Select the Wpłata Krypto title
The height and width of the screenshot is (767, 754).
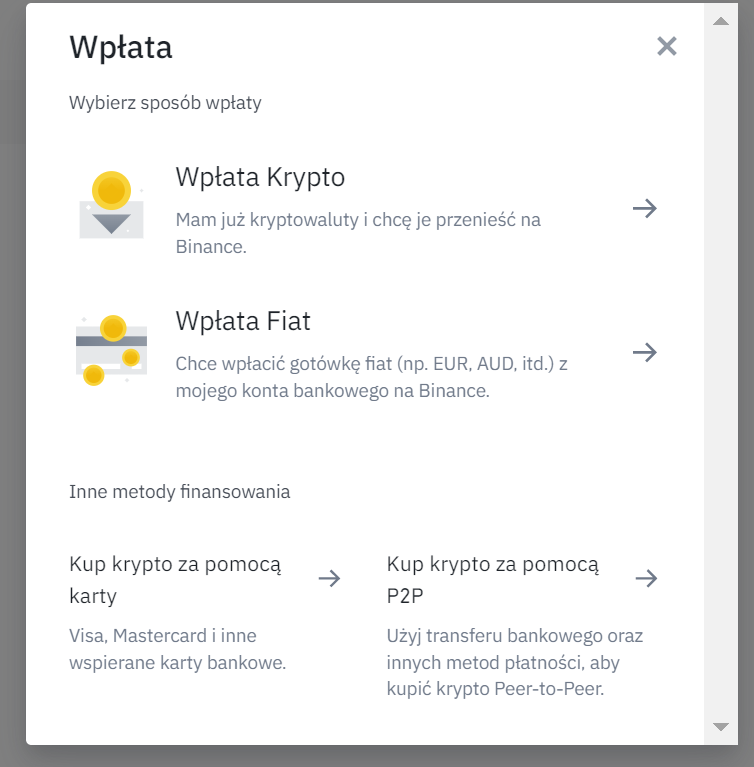coord(260,177)
